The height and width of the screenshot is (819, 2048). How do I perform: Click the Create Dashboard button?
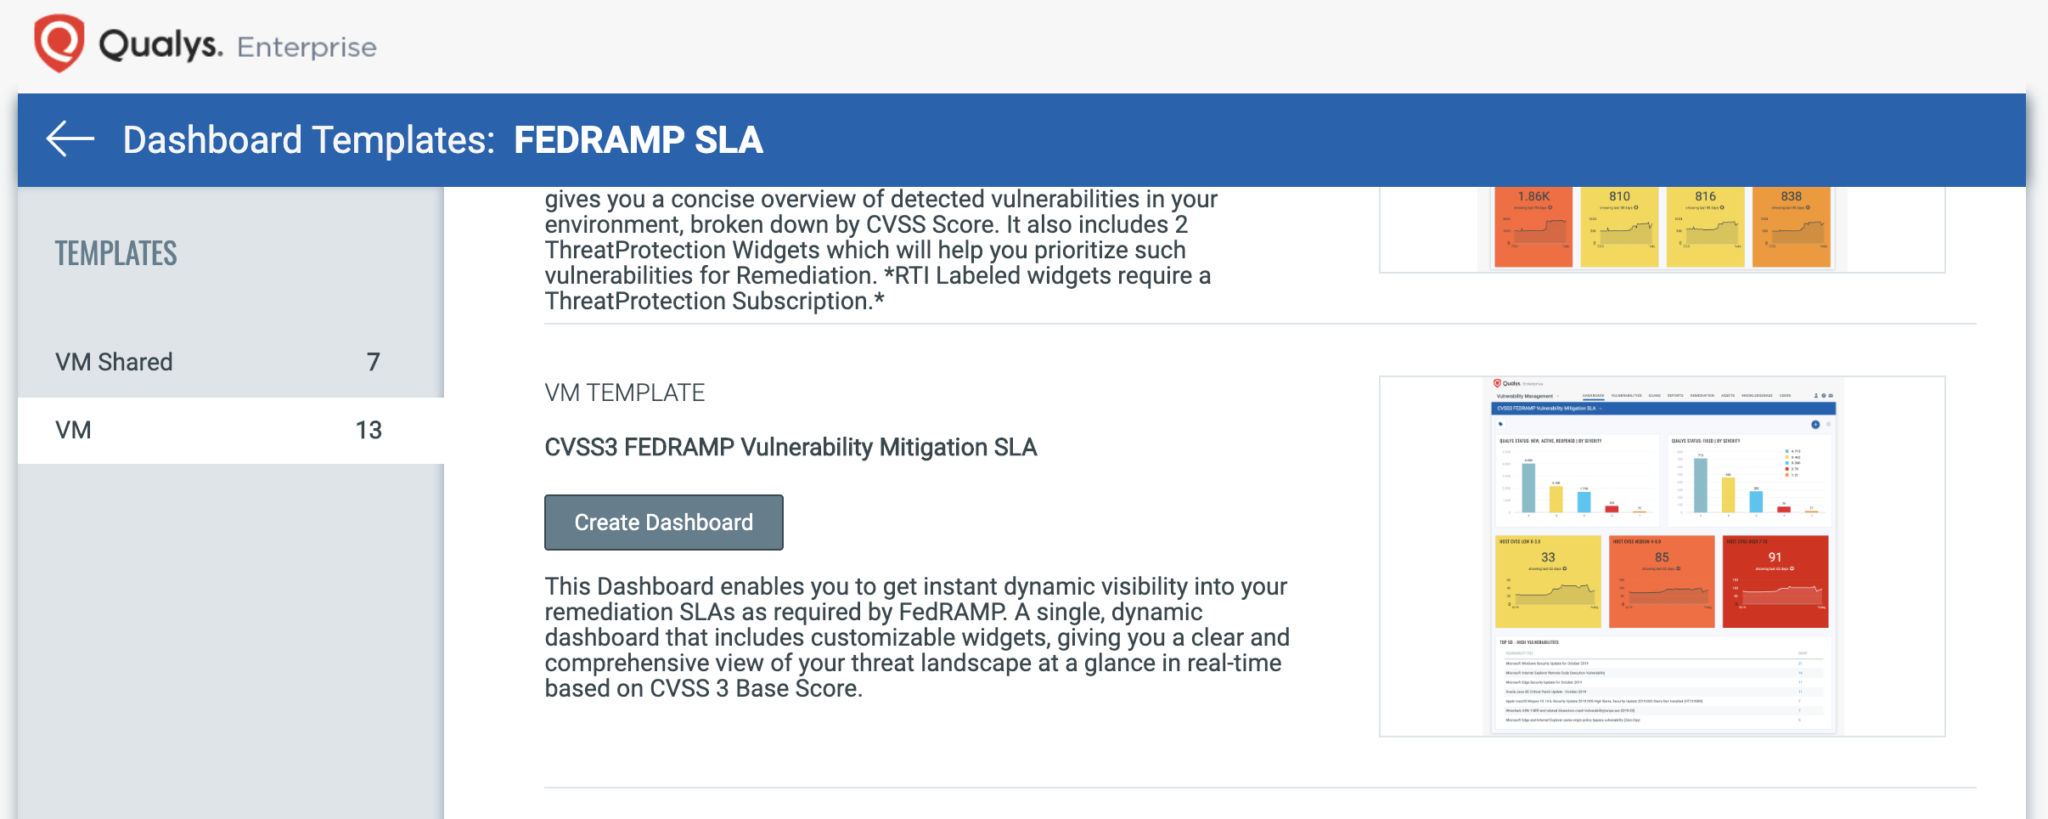pyautogui.click(x=663, y=522)
